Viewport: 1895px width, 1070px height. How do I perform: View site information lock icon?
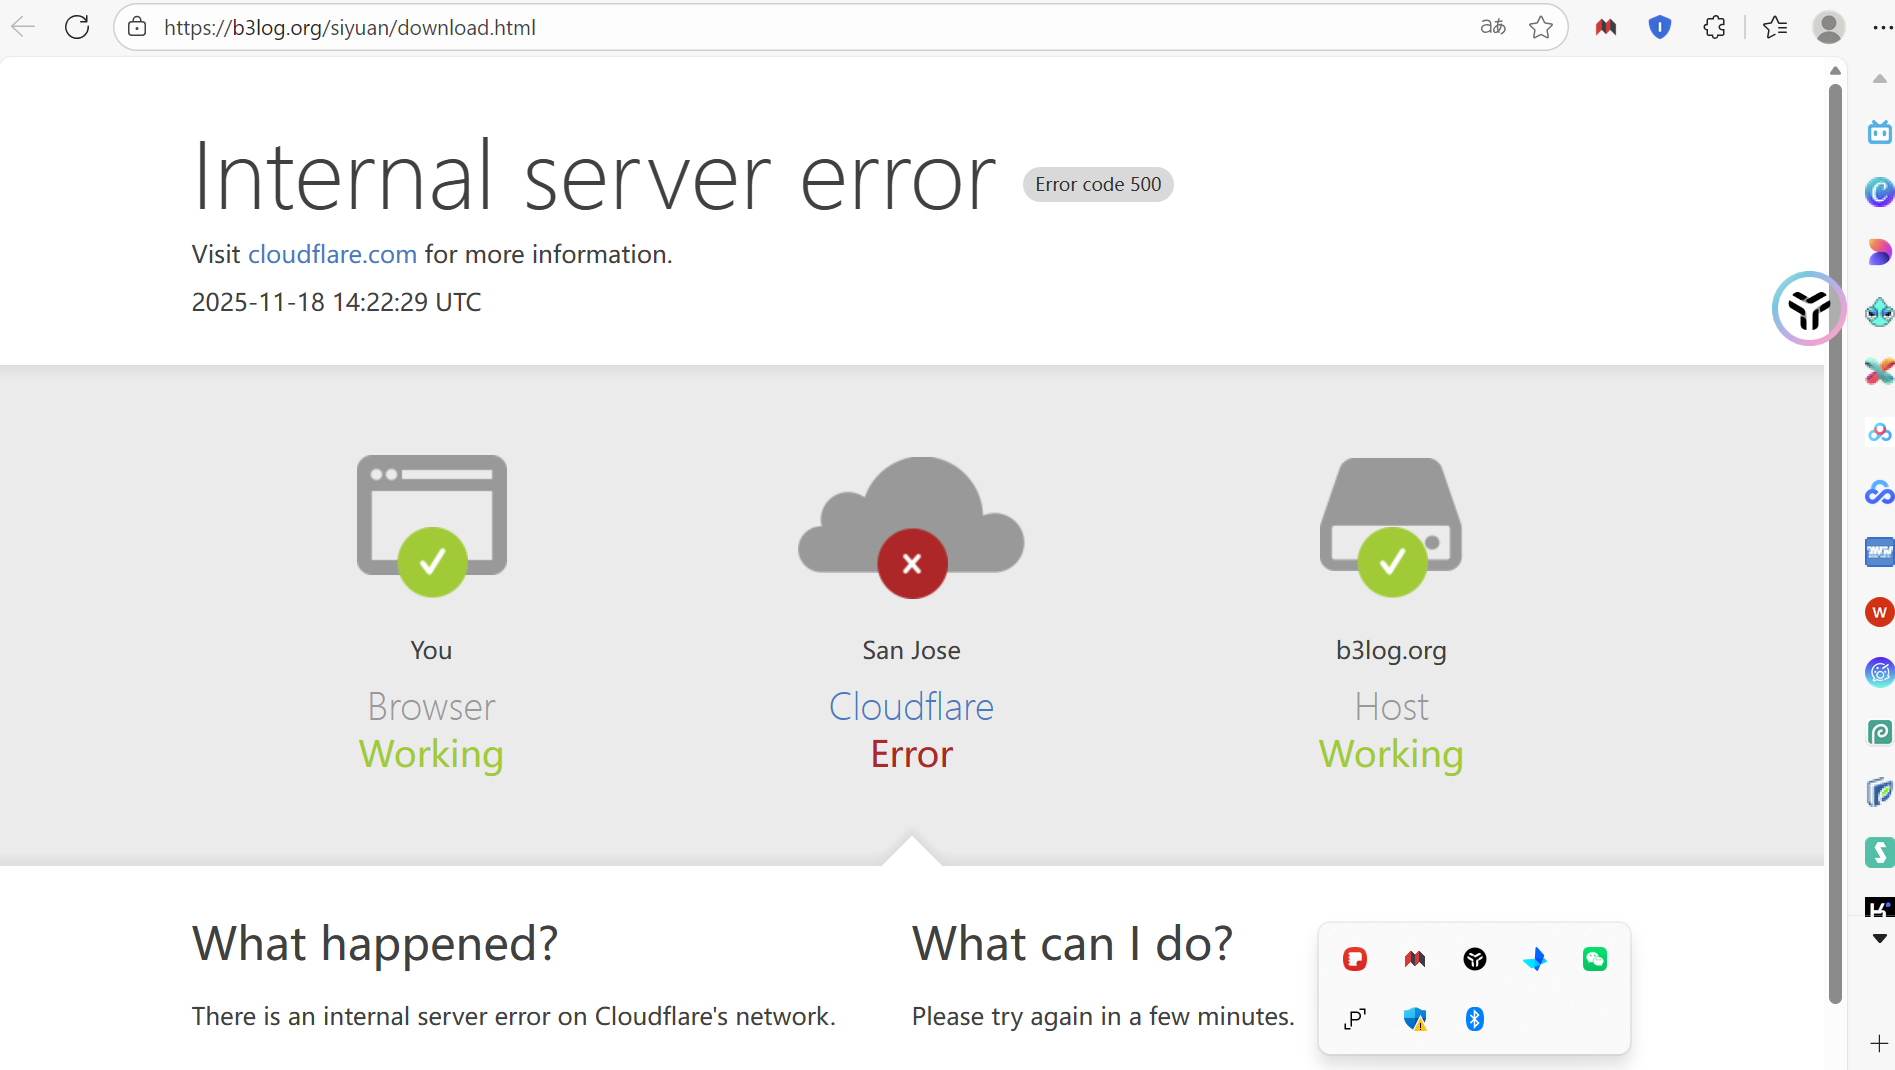137,27
